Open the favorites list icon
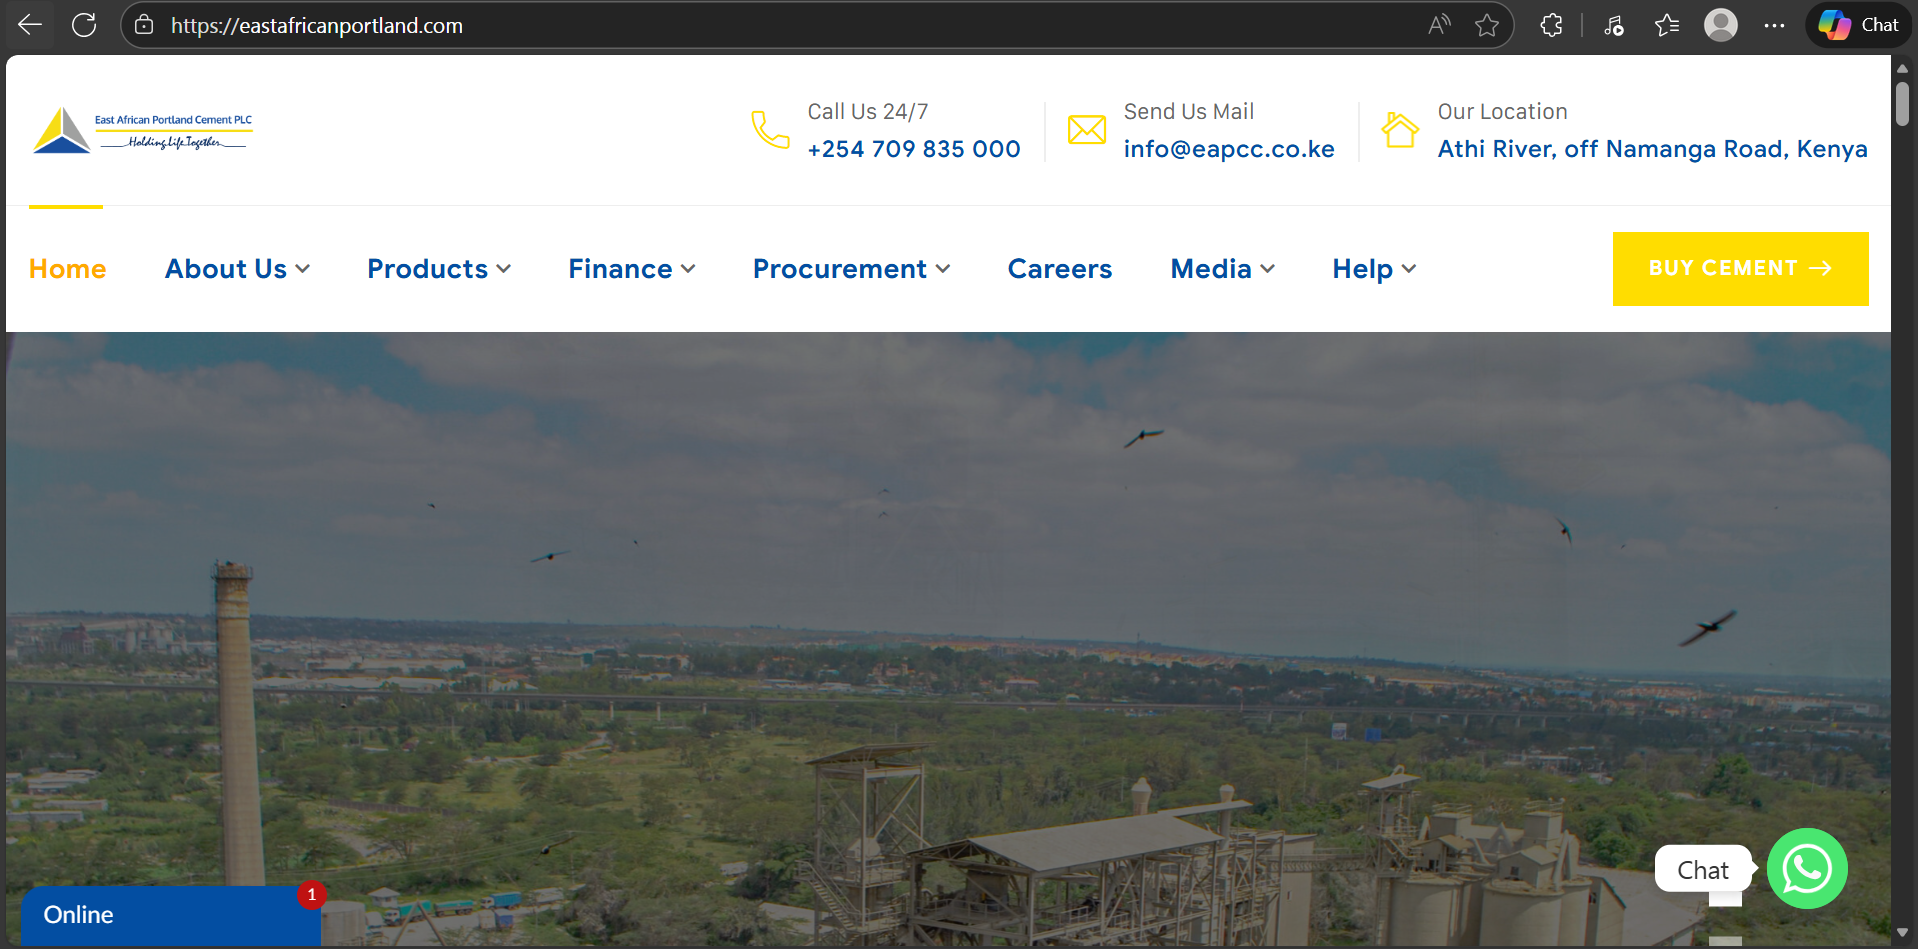 point(1666,25)
